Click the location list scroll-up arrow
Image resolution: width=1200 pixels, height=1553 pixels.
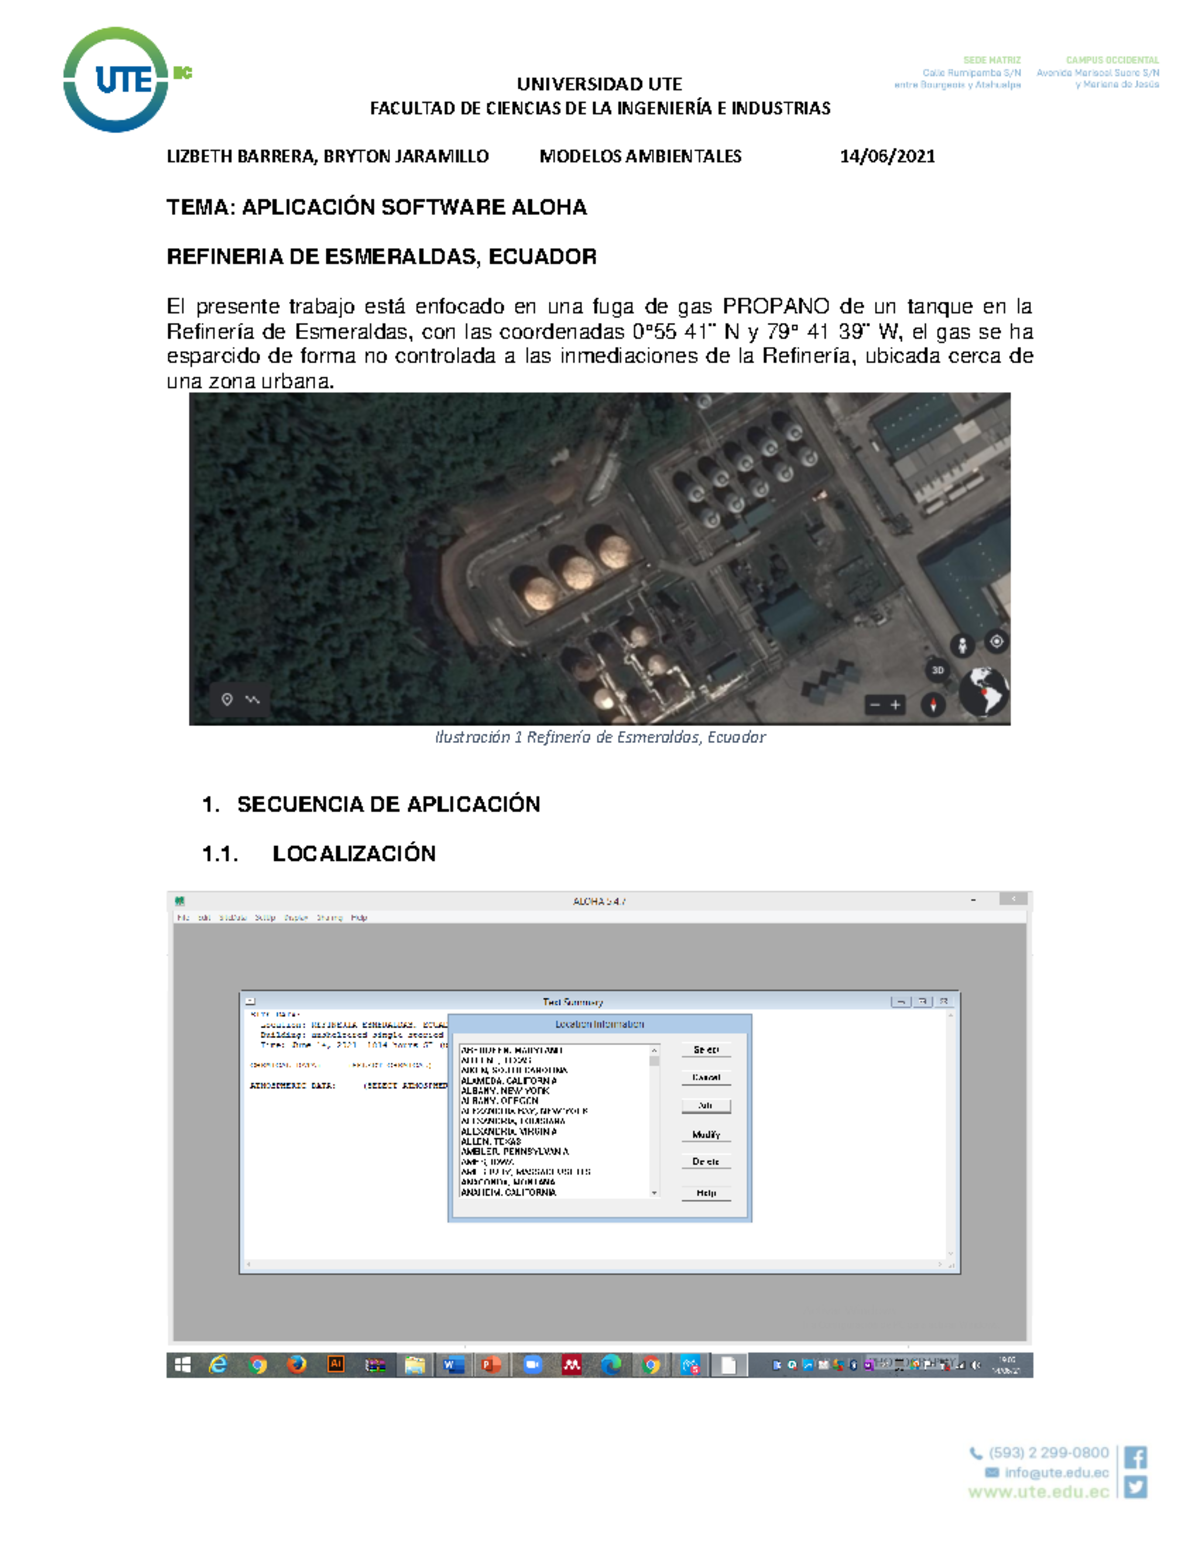point(655,1050)
